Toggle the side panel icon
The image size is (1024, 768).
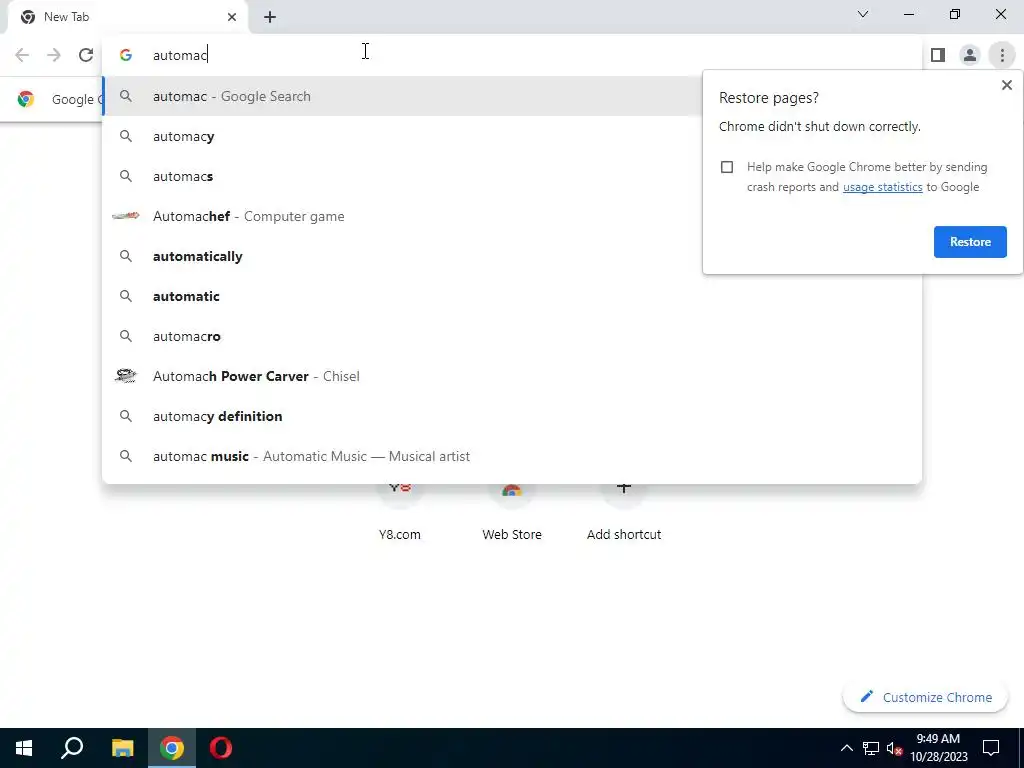click(938, 55)
